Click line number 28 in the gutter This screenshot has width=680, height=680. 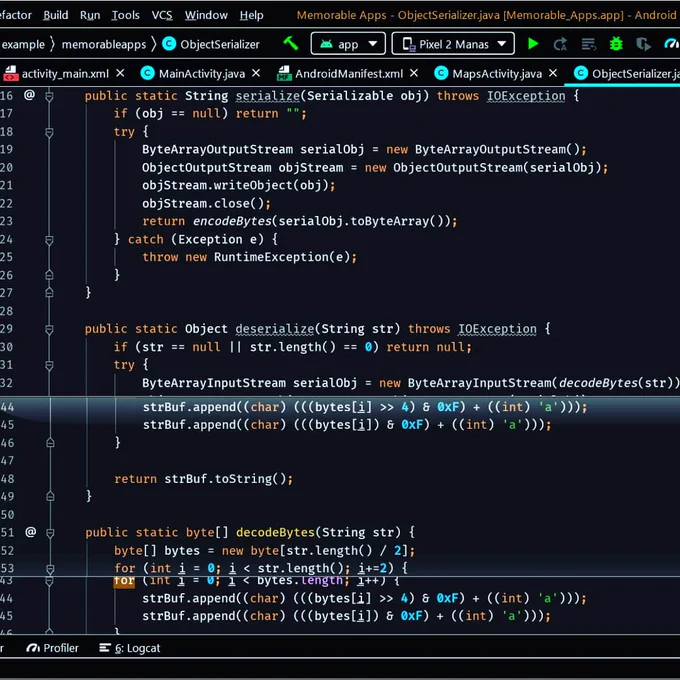[x=7, y=311]
